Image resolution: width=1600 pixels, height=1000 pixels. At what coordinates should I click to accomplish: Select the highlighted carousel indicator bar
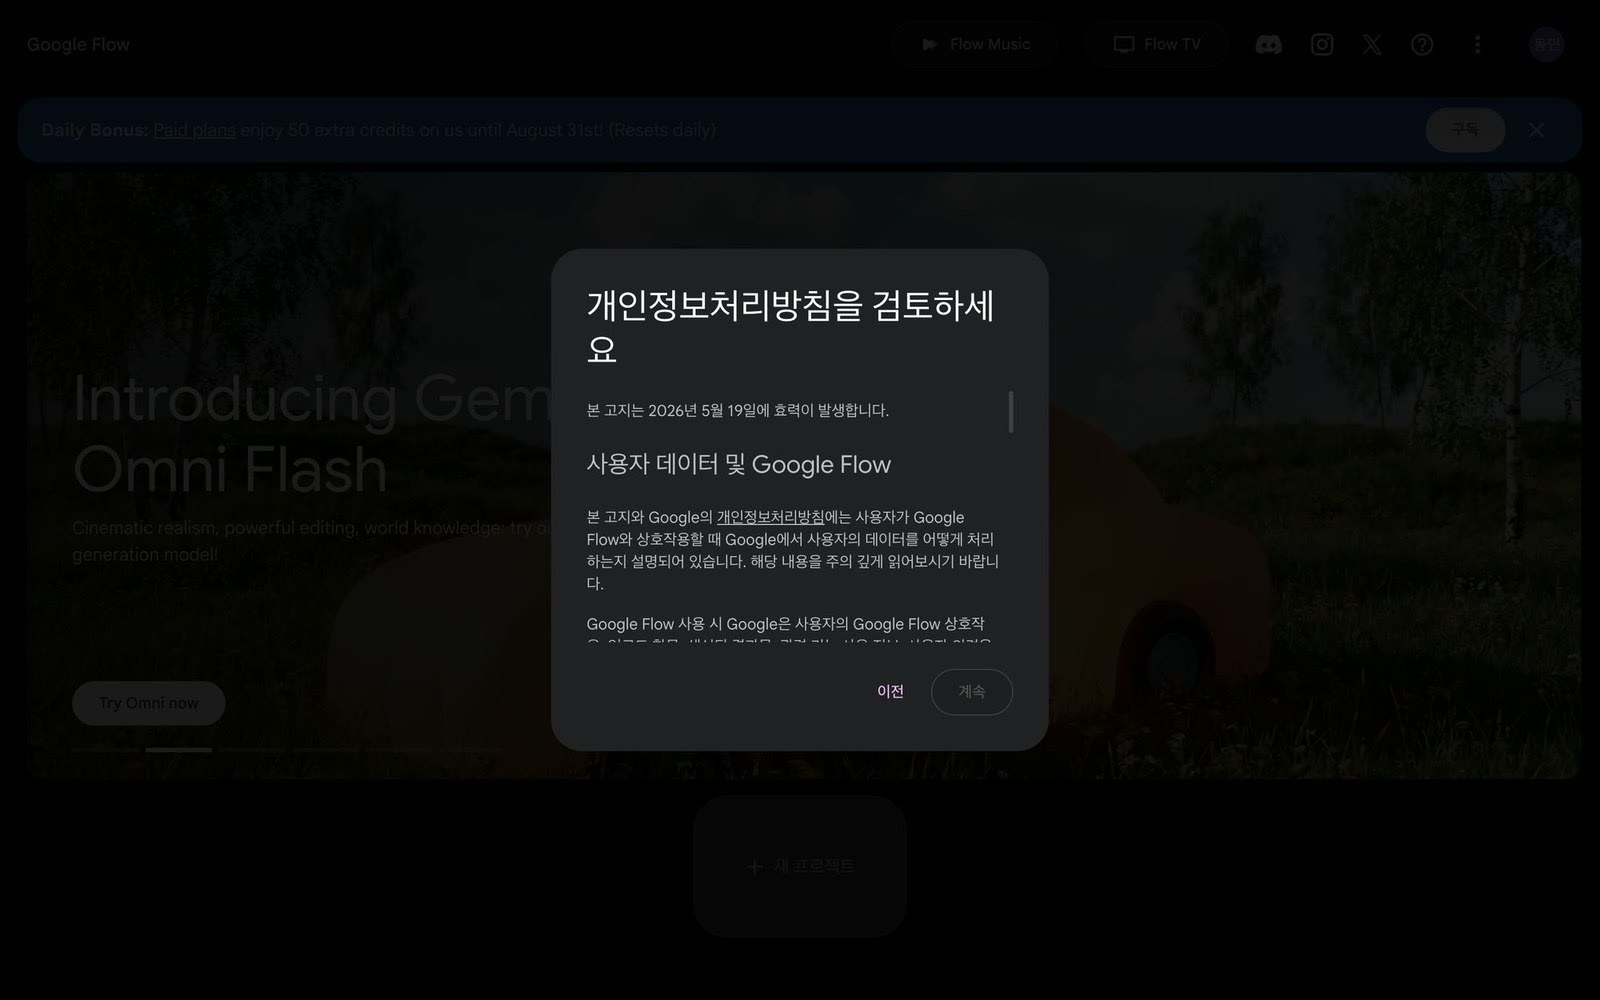pos(179,749)
